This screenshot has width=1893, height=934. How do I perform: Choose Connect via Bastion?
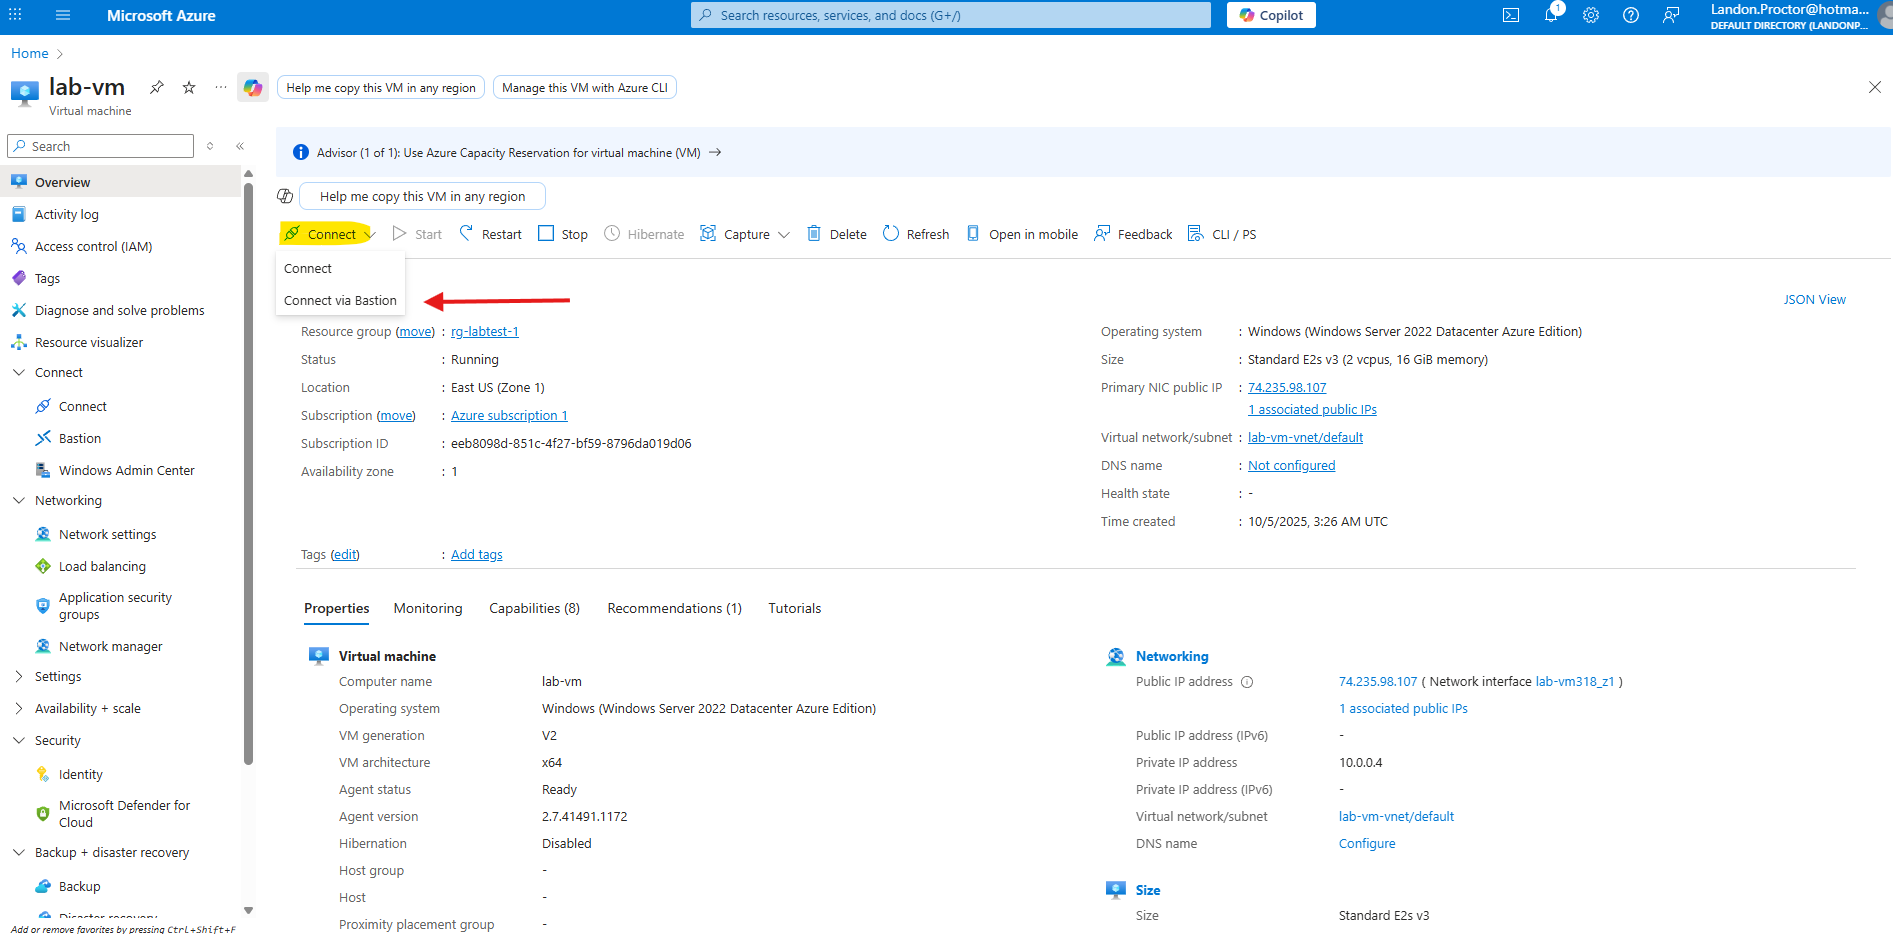coord(340,300)
